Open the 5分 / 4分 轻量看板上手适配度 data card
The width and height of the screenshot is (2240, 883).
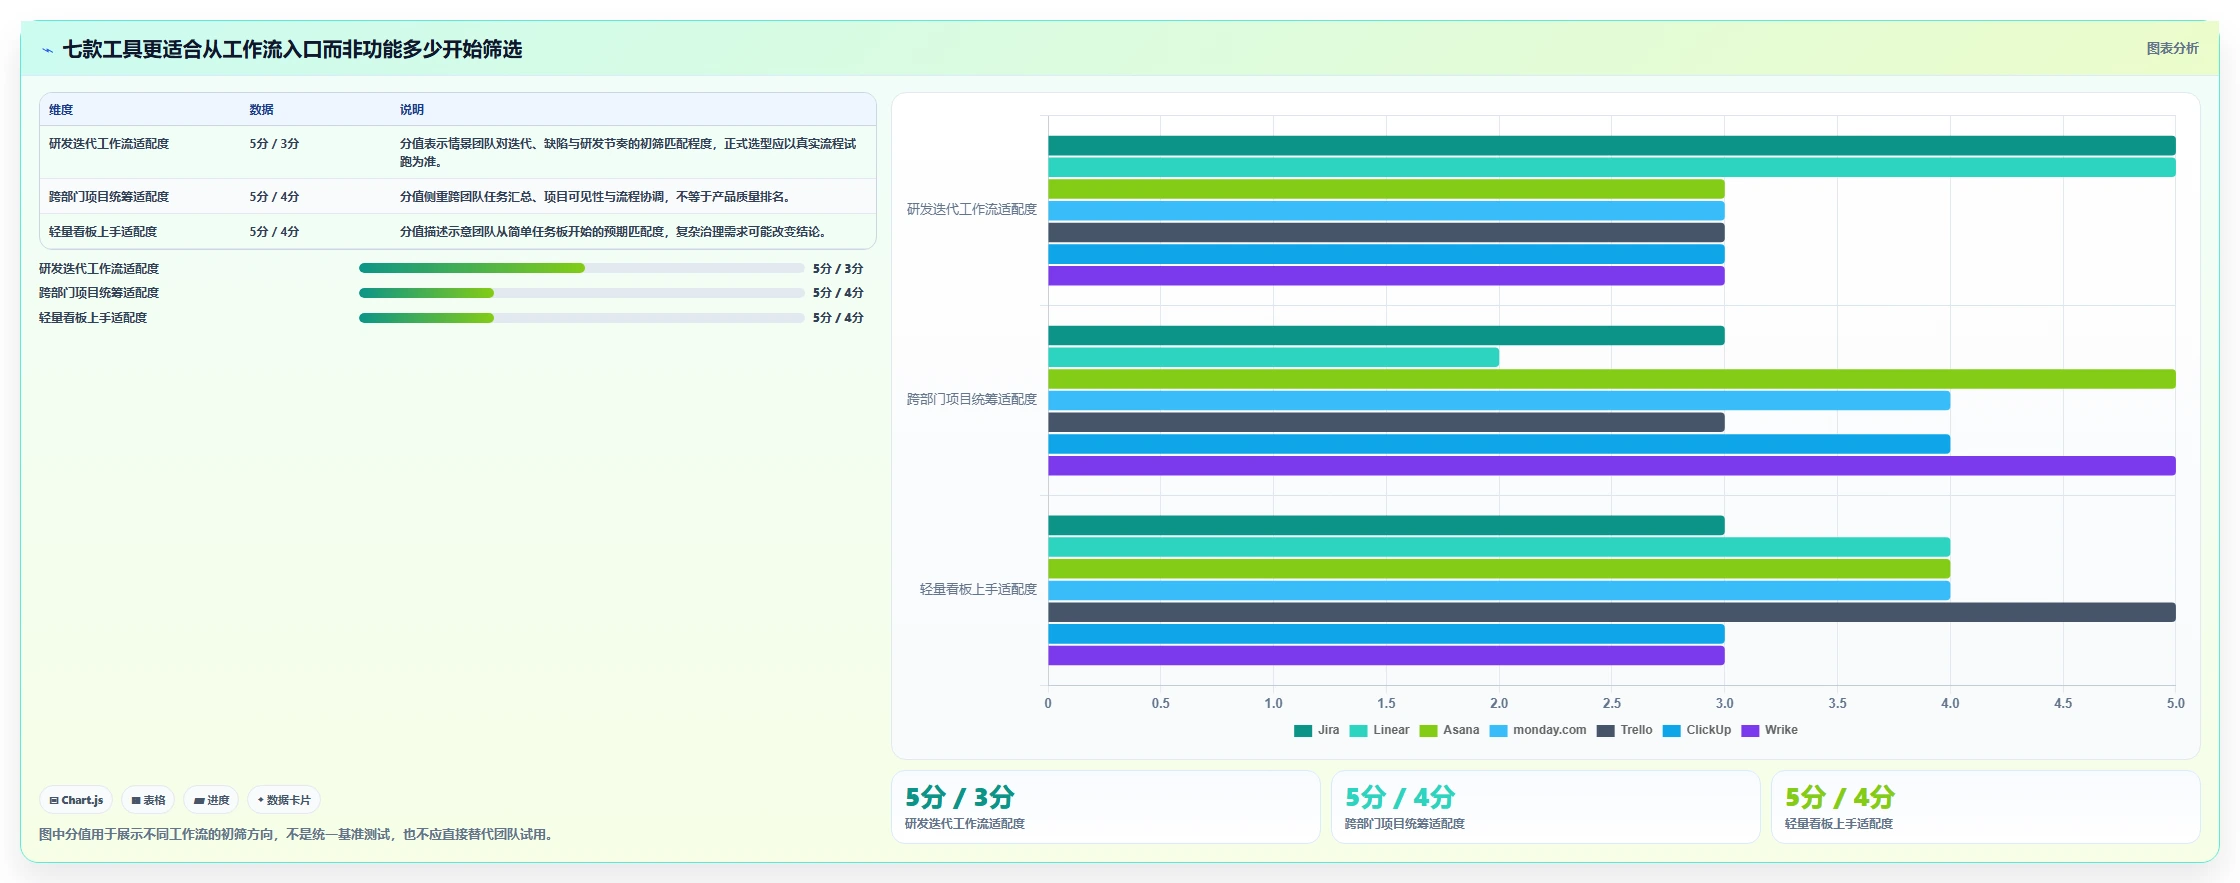[x=1985, y=807]
